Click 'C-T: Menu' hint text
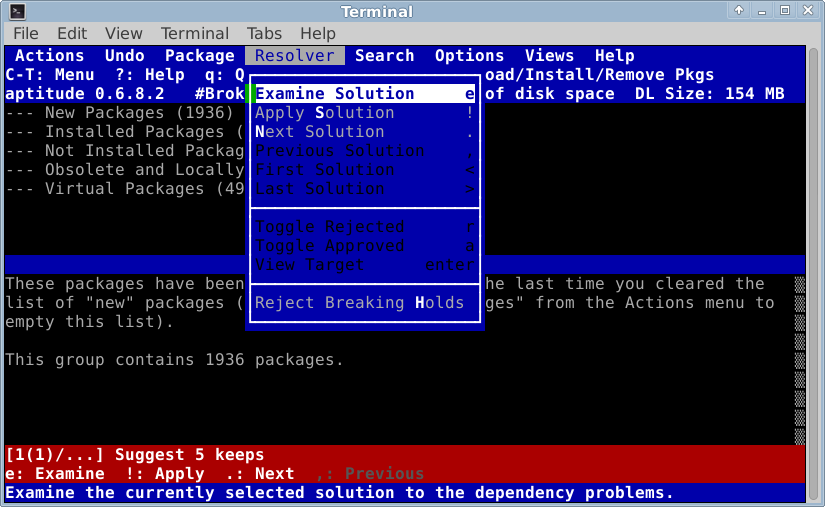Screen dimensions: 825x507 pyautogui.click(x=49, y=75)
